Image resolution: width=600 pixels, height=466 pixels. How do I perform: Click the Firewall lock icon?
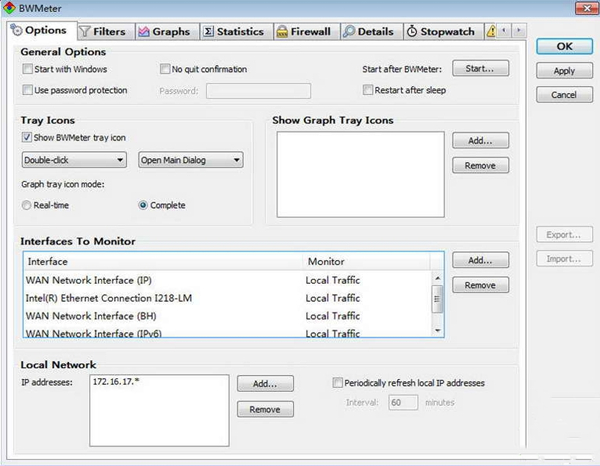click(281, 32)
